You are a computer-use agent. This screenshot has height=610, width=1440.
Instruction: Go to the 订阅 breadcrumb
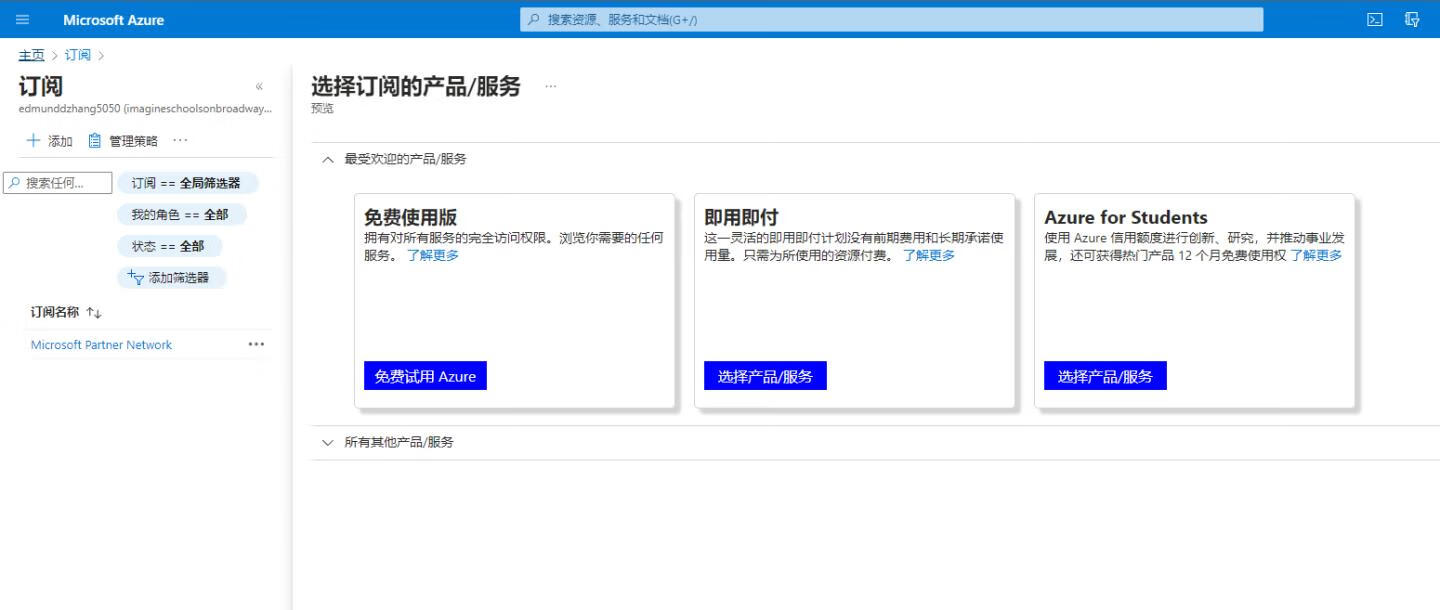[77, 55]
